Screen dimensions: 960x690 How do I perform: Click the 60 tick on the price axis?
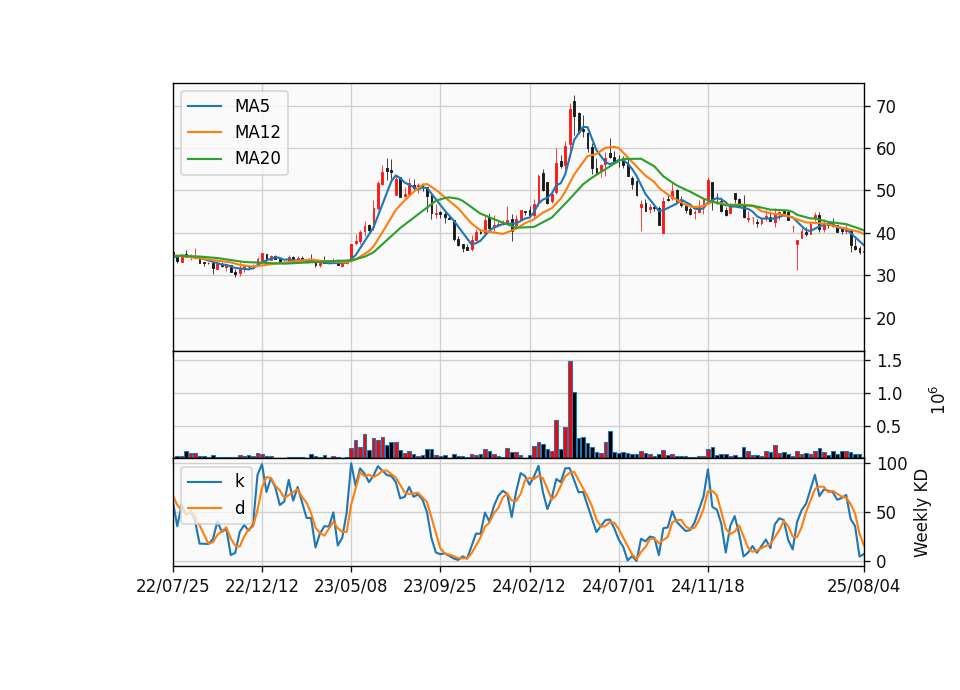point(885,149)
